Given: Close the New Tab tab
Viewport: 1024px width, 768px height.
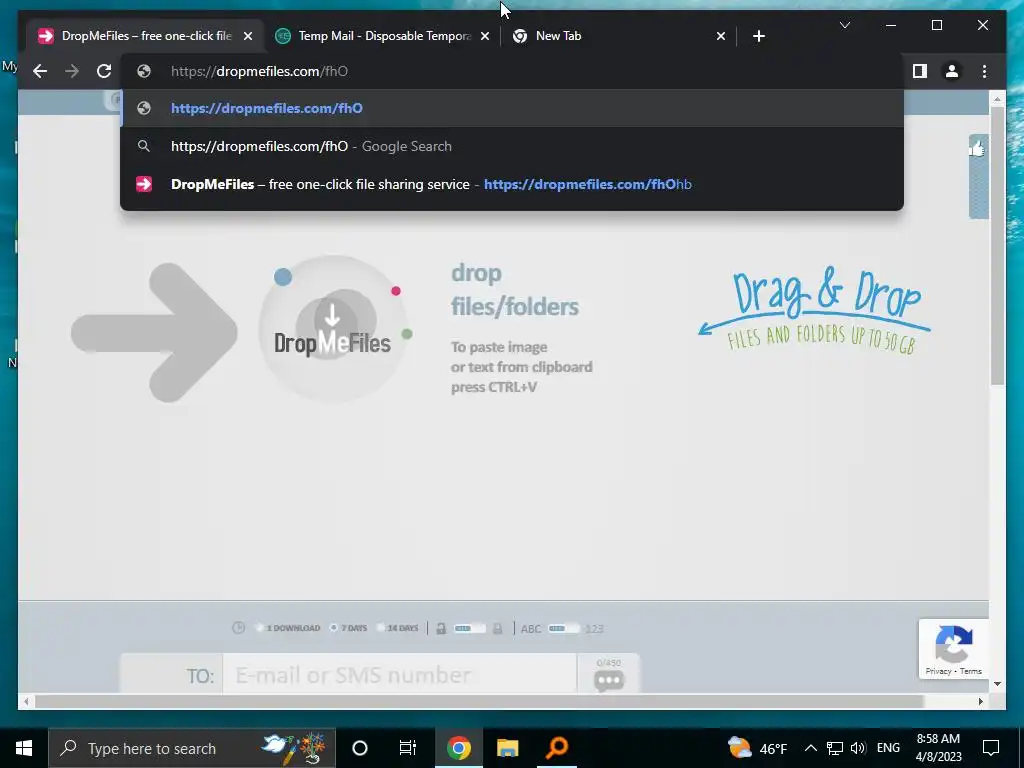Looking at the screenshot, I should 720,36.
